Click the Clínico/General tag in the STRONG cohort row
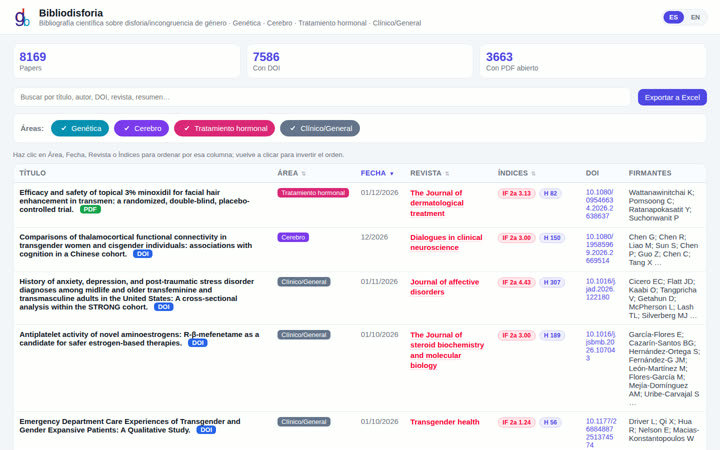The width and height of the screenshot is (720, 450). tap(304, 282)
